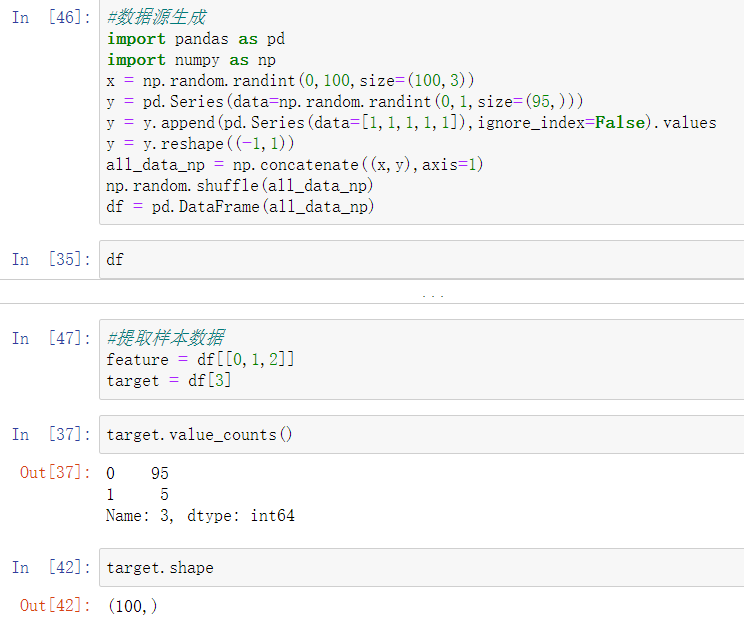Click the np.random.shuffle(all_data_np) line
The width and height of the screenshot is (744, 625).
pos(240,186)
